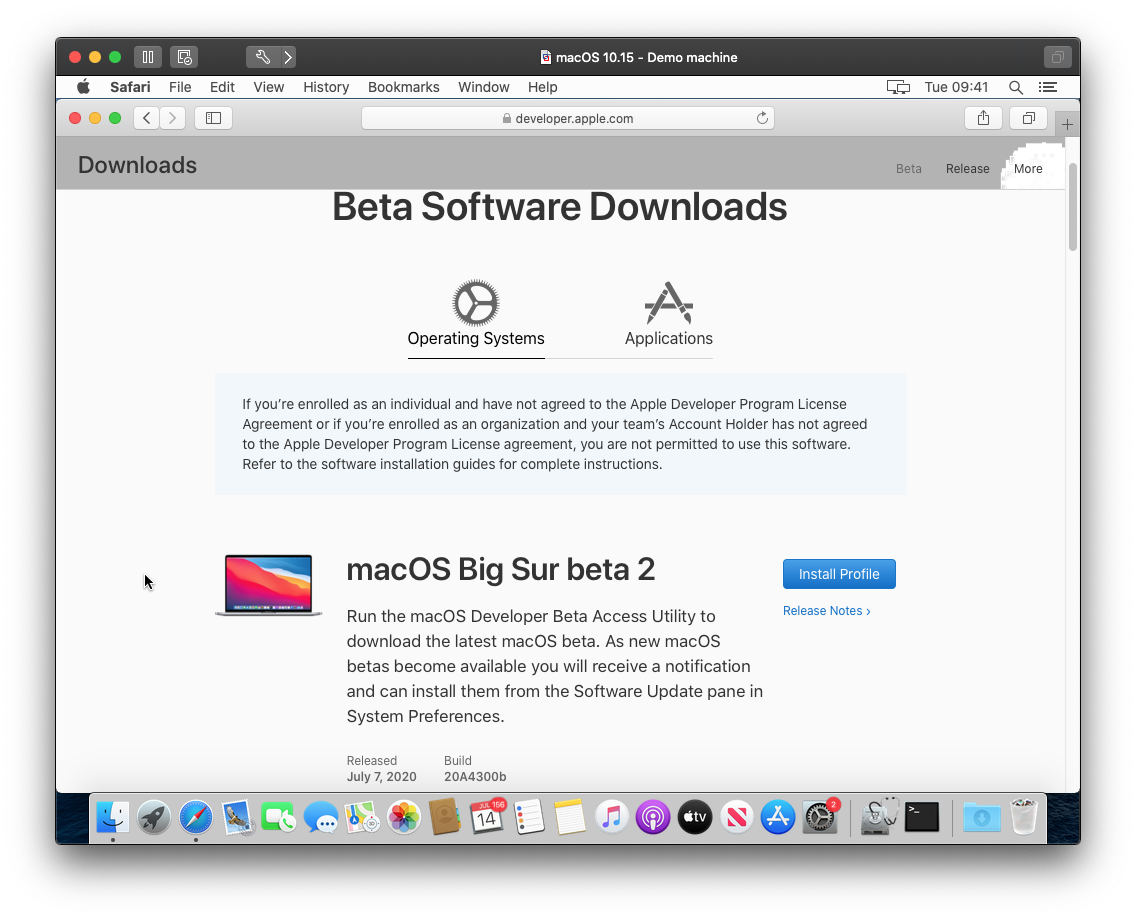Open App Store from the Dock
This screenshot has width=1136, height=918.
778,817
